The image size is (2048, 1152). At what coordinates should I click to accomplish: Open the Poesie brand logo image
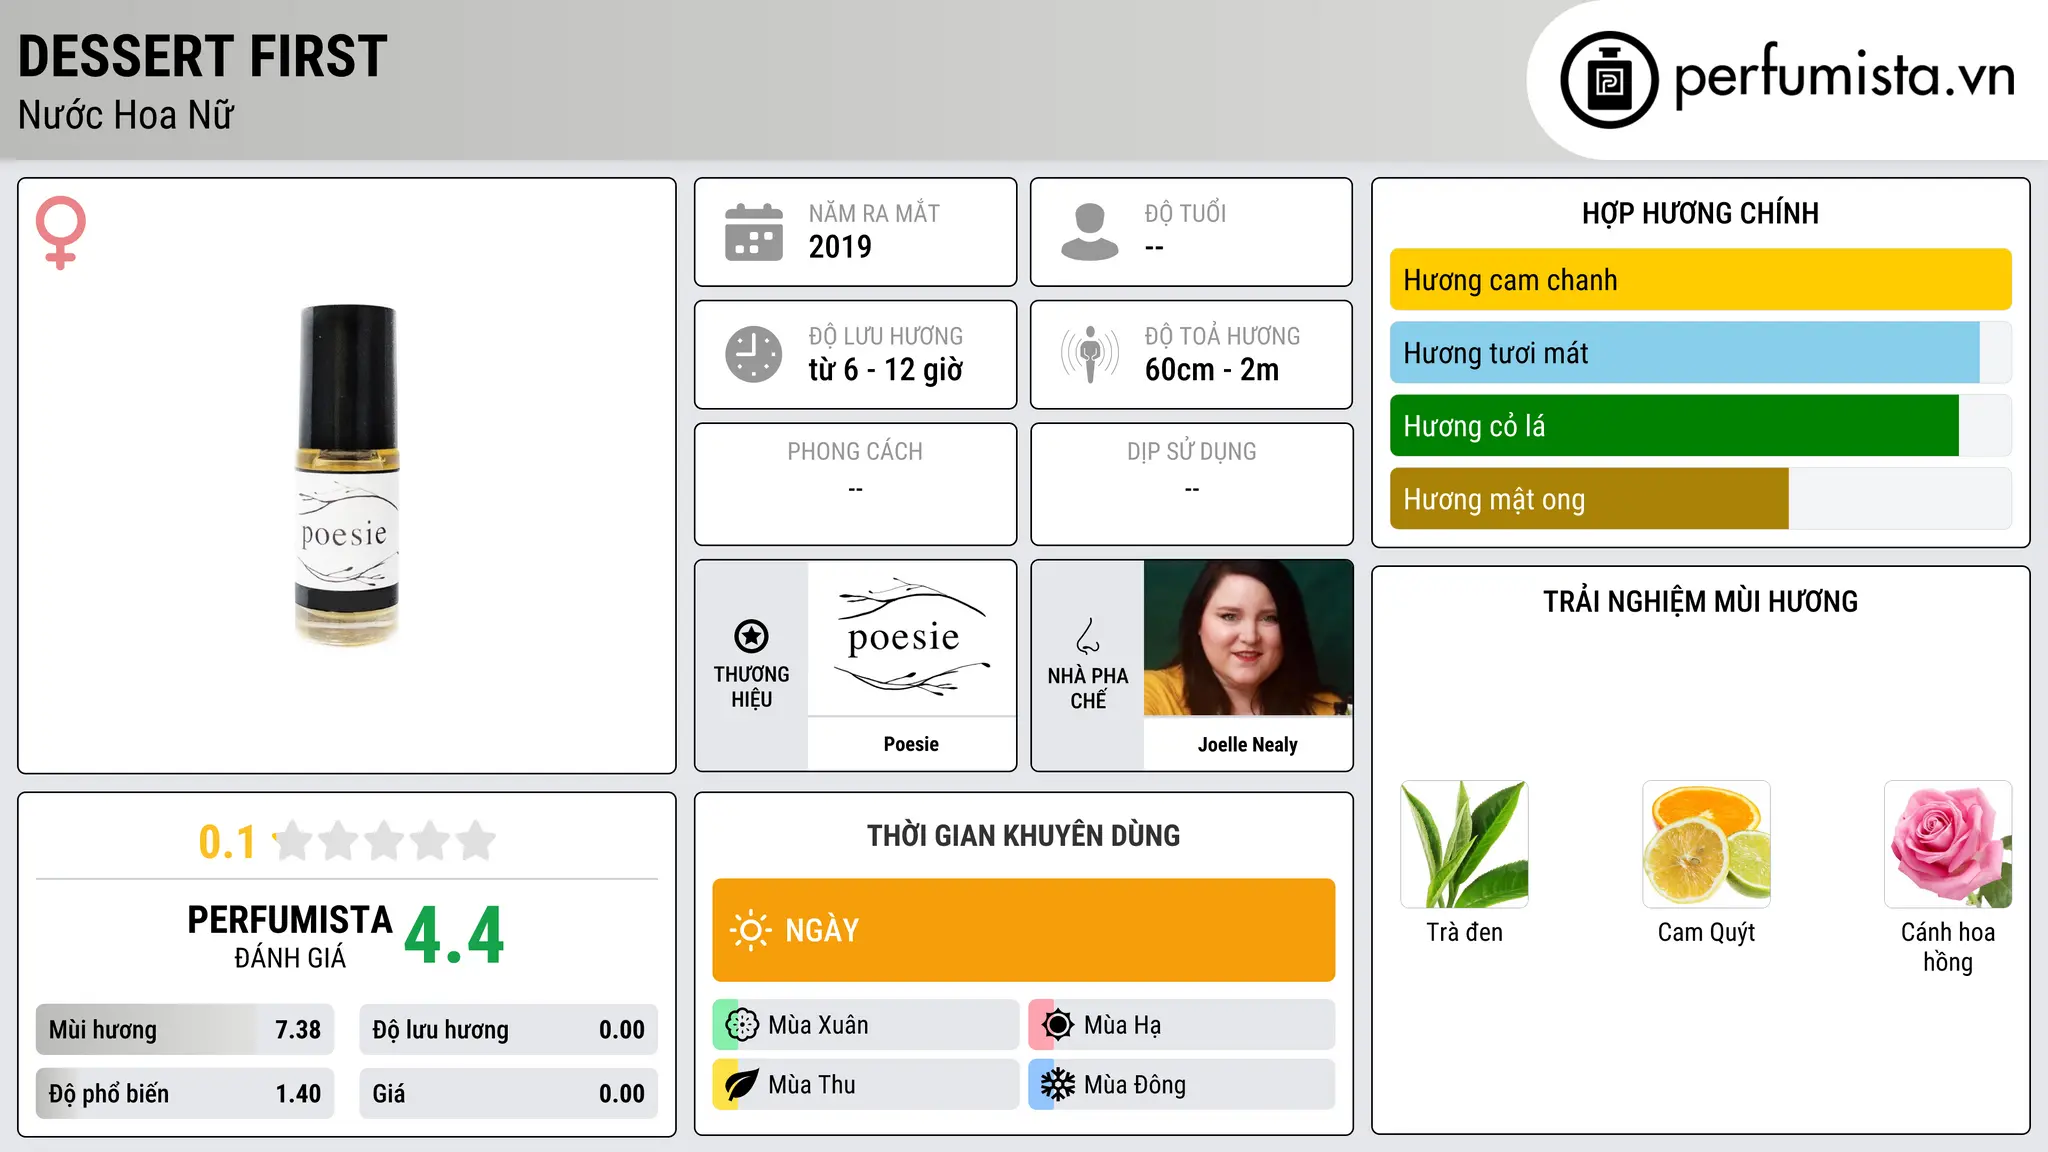click(911, 638)
